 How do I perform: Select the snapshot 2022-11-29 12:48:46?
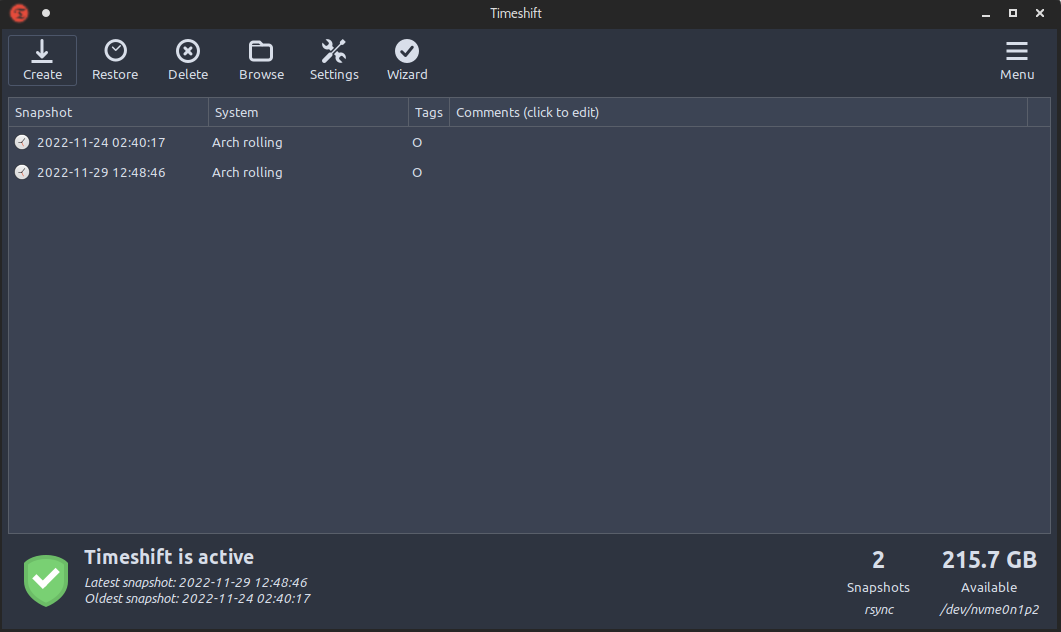click(x=101, y=173)
